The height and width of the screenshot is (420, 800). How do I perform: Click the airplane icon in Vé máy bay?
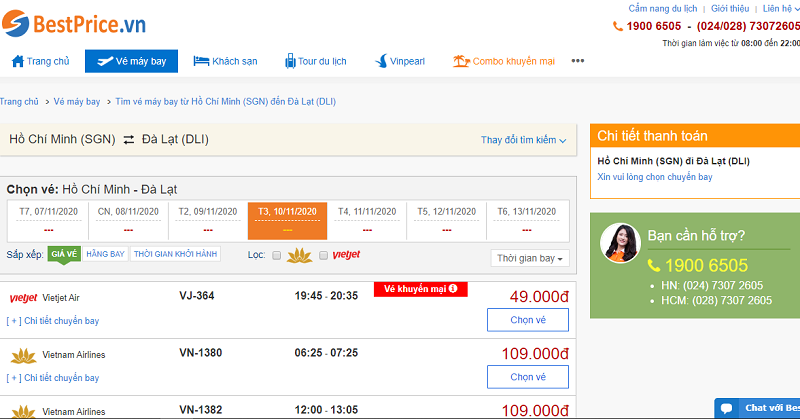tap(105, 61)
